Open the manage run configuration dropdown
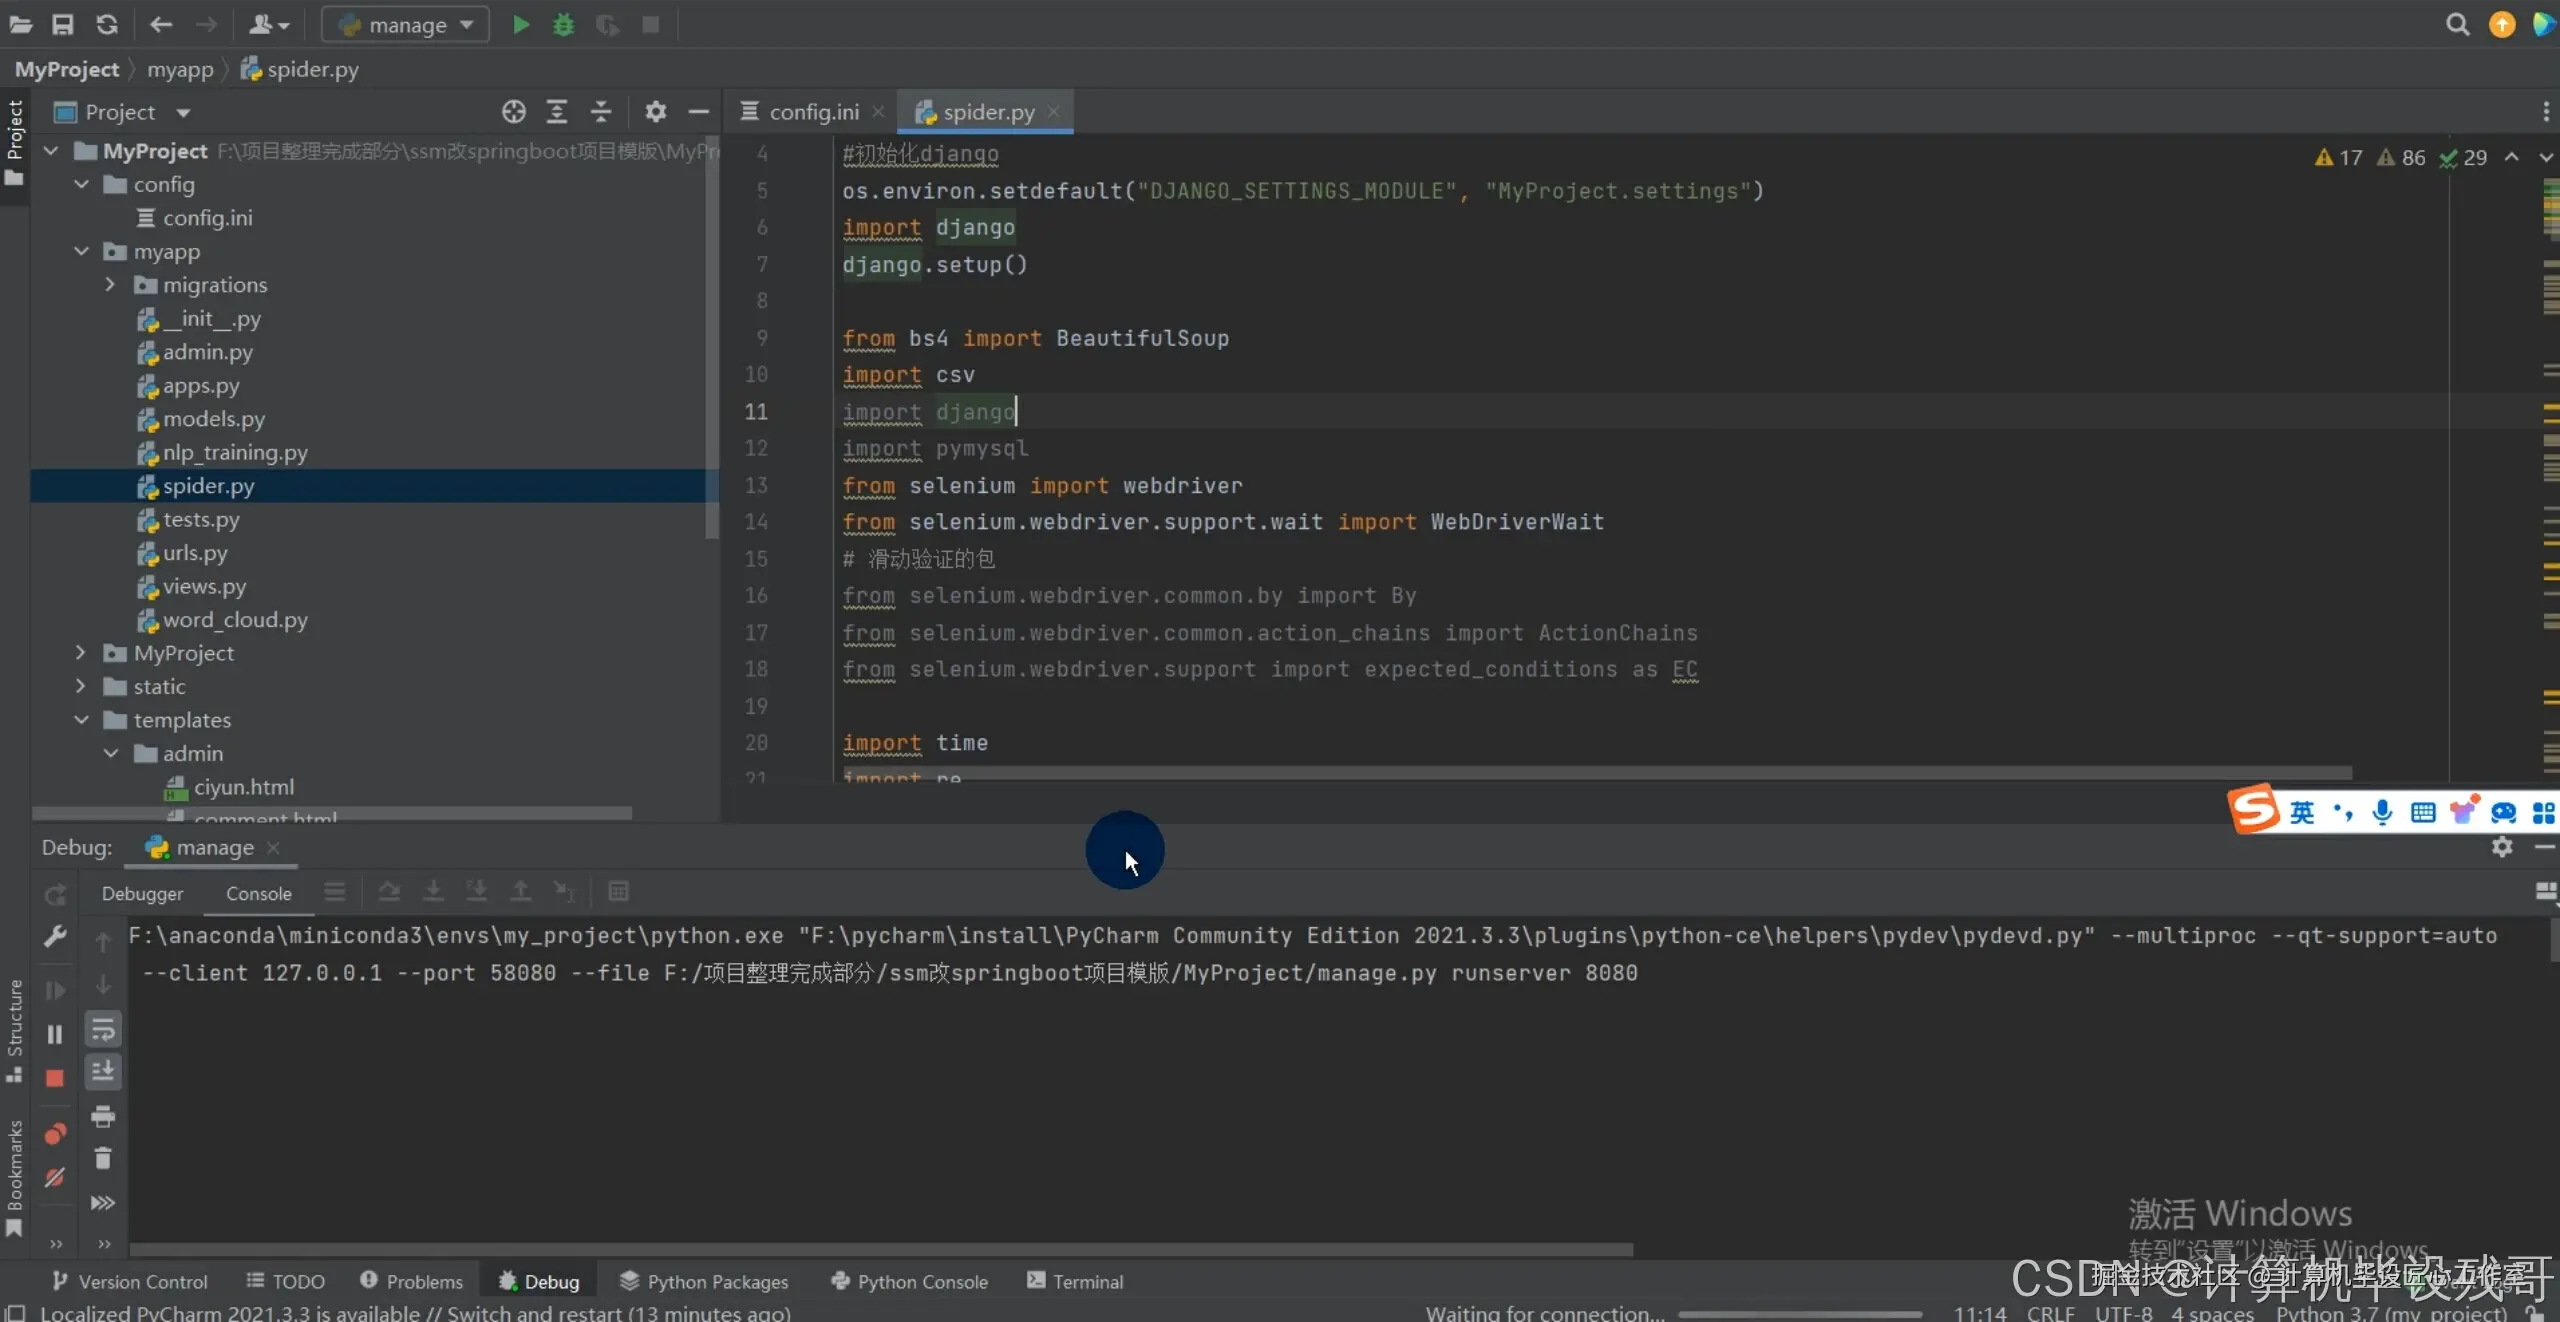Viewport: 2560px width, 1322px height. pos(405,24)
